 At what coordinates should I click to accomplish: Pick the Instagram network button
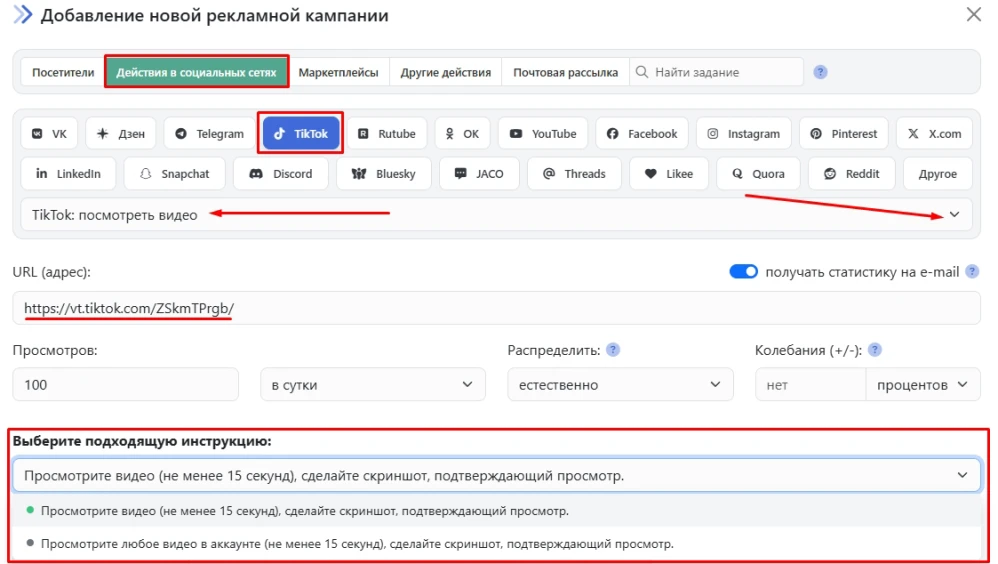(743, 134)
